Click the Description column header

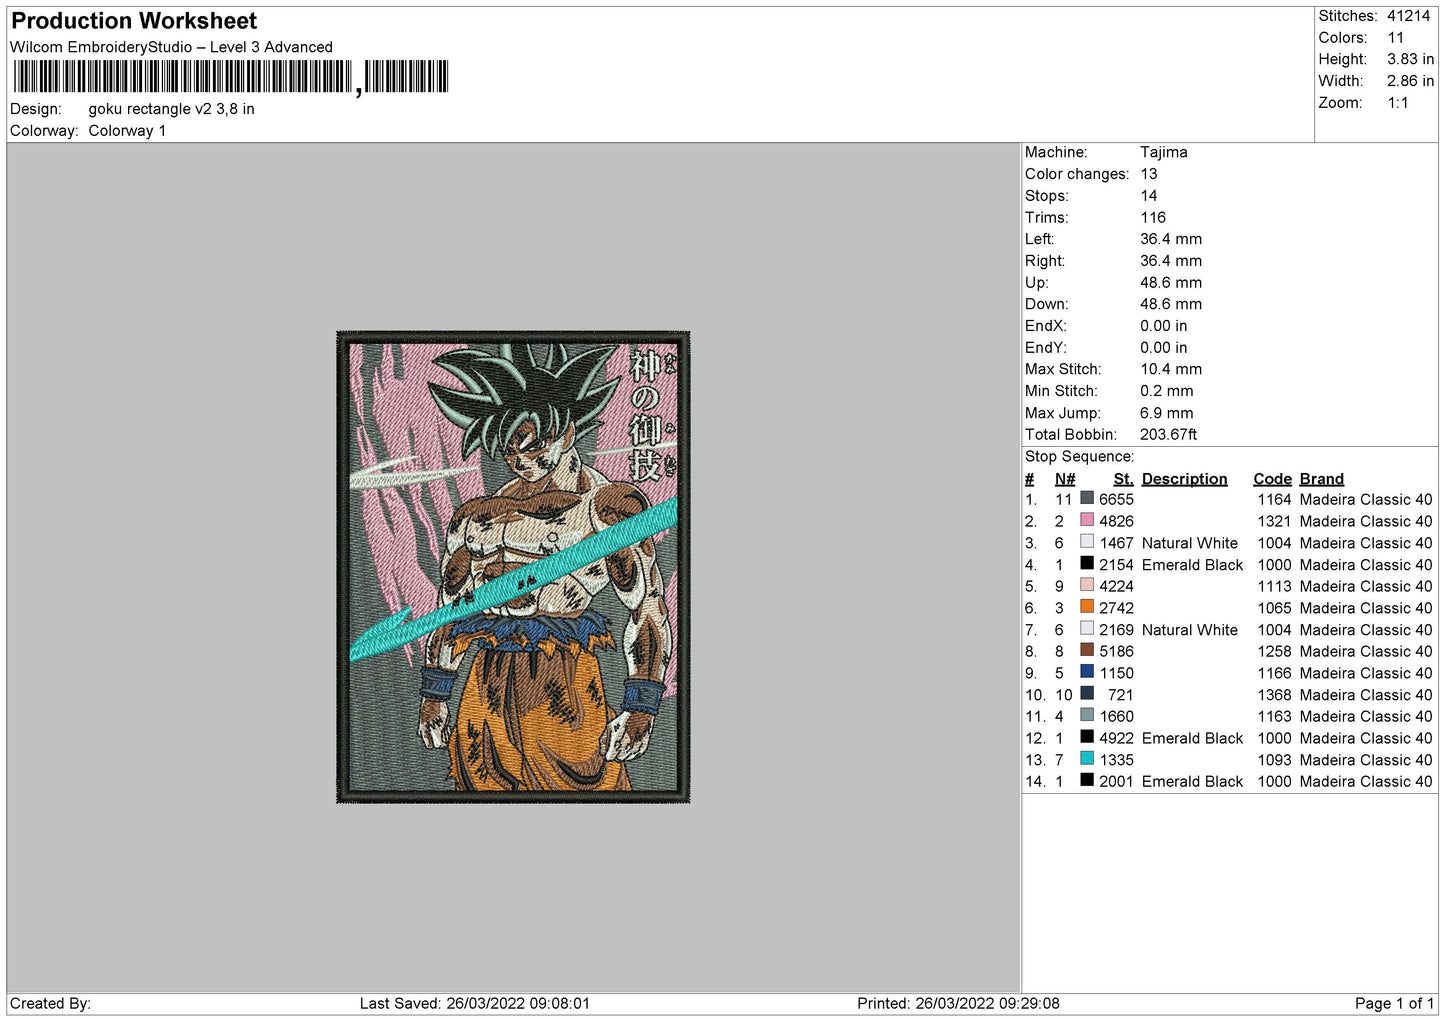1184,479
